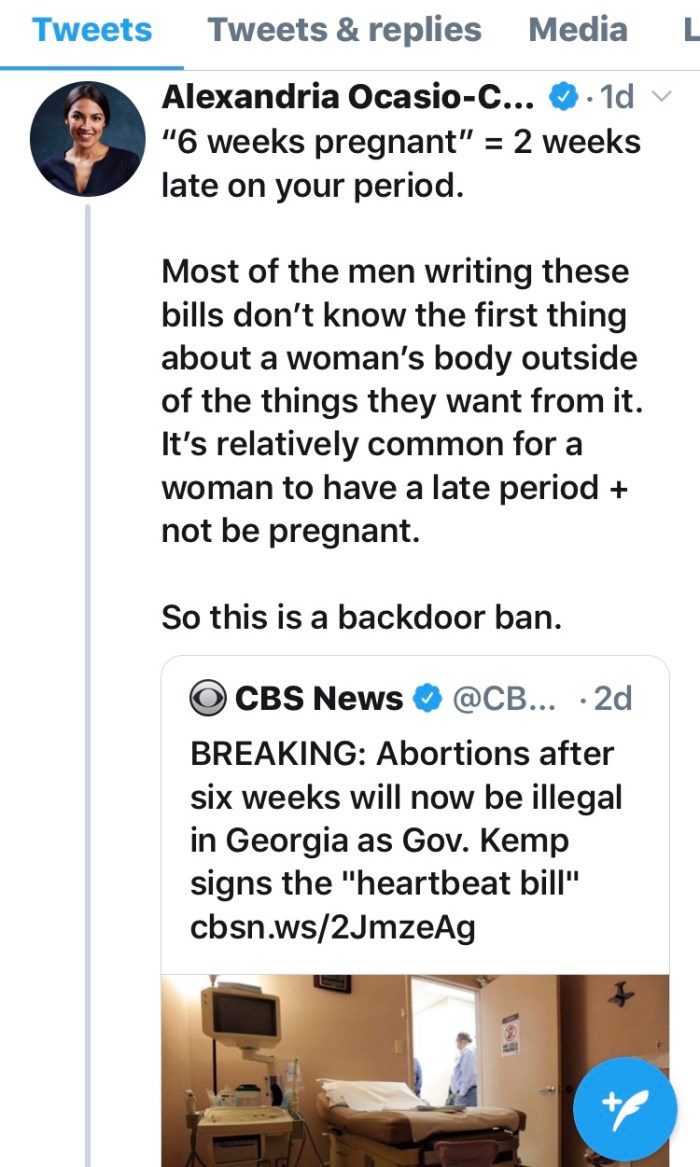Tap the round profile avatar photo
The height and width of the screenshot is (1167, 700).
[88, 139]
